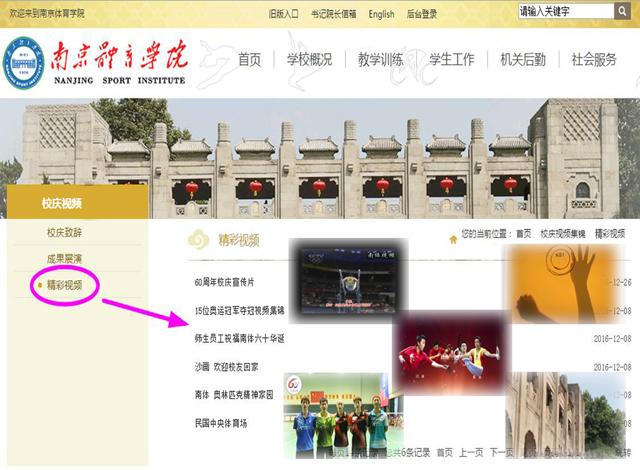Go to 学生工作 in the navigation bar
This screenshot has height=470, width=640.
(x=452, y=60)
